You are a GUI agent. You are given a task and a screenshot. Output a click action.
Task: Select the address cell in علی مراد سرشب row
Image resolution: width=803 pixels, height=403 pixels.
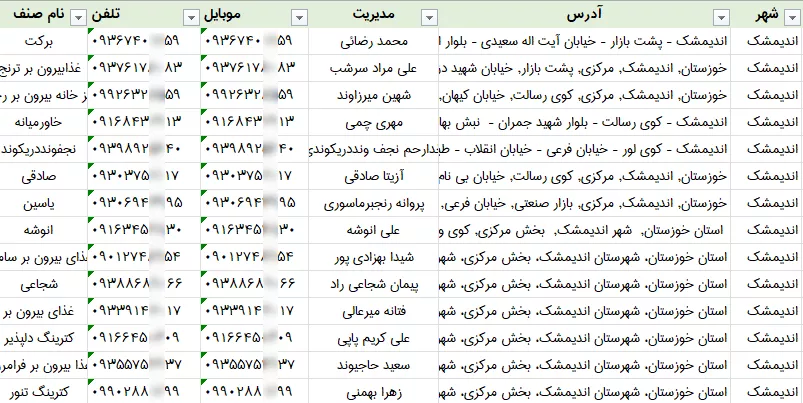tap(584, 68)
